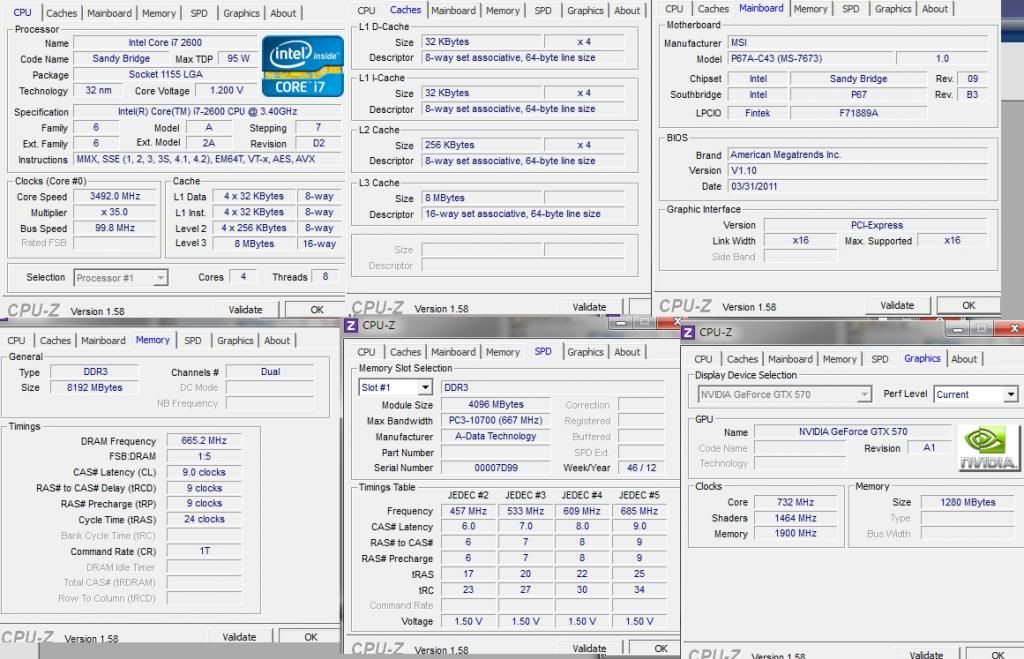The image size is (1024, 659).
Task: Select Caches tab in the Slot #1 SPD window
Action: tap(406, 352)
